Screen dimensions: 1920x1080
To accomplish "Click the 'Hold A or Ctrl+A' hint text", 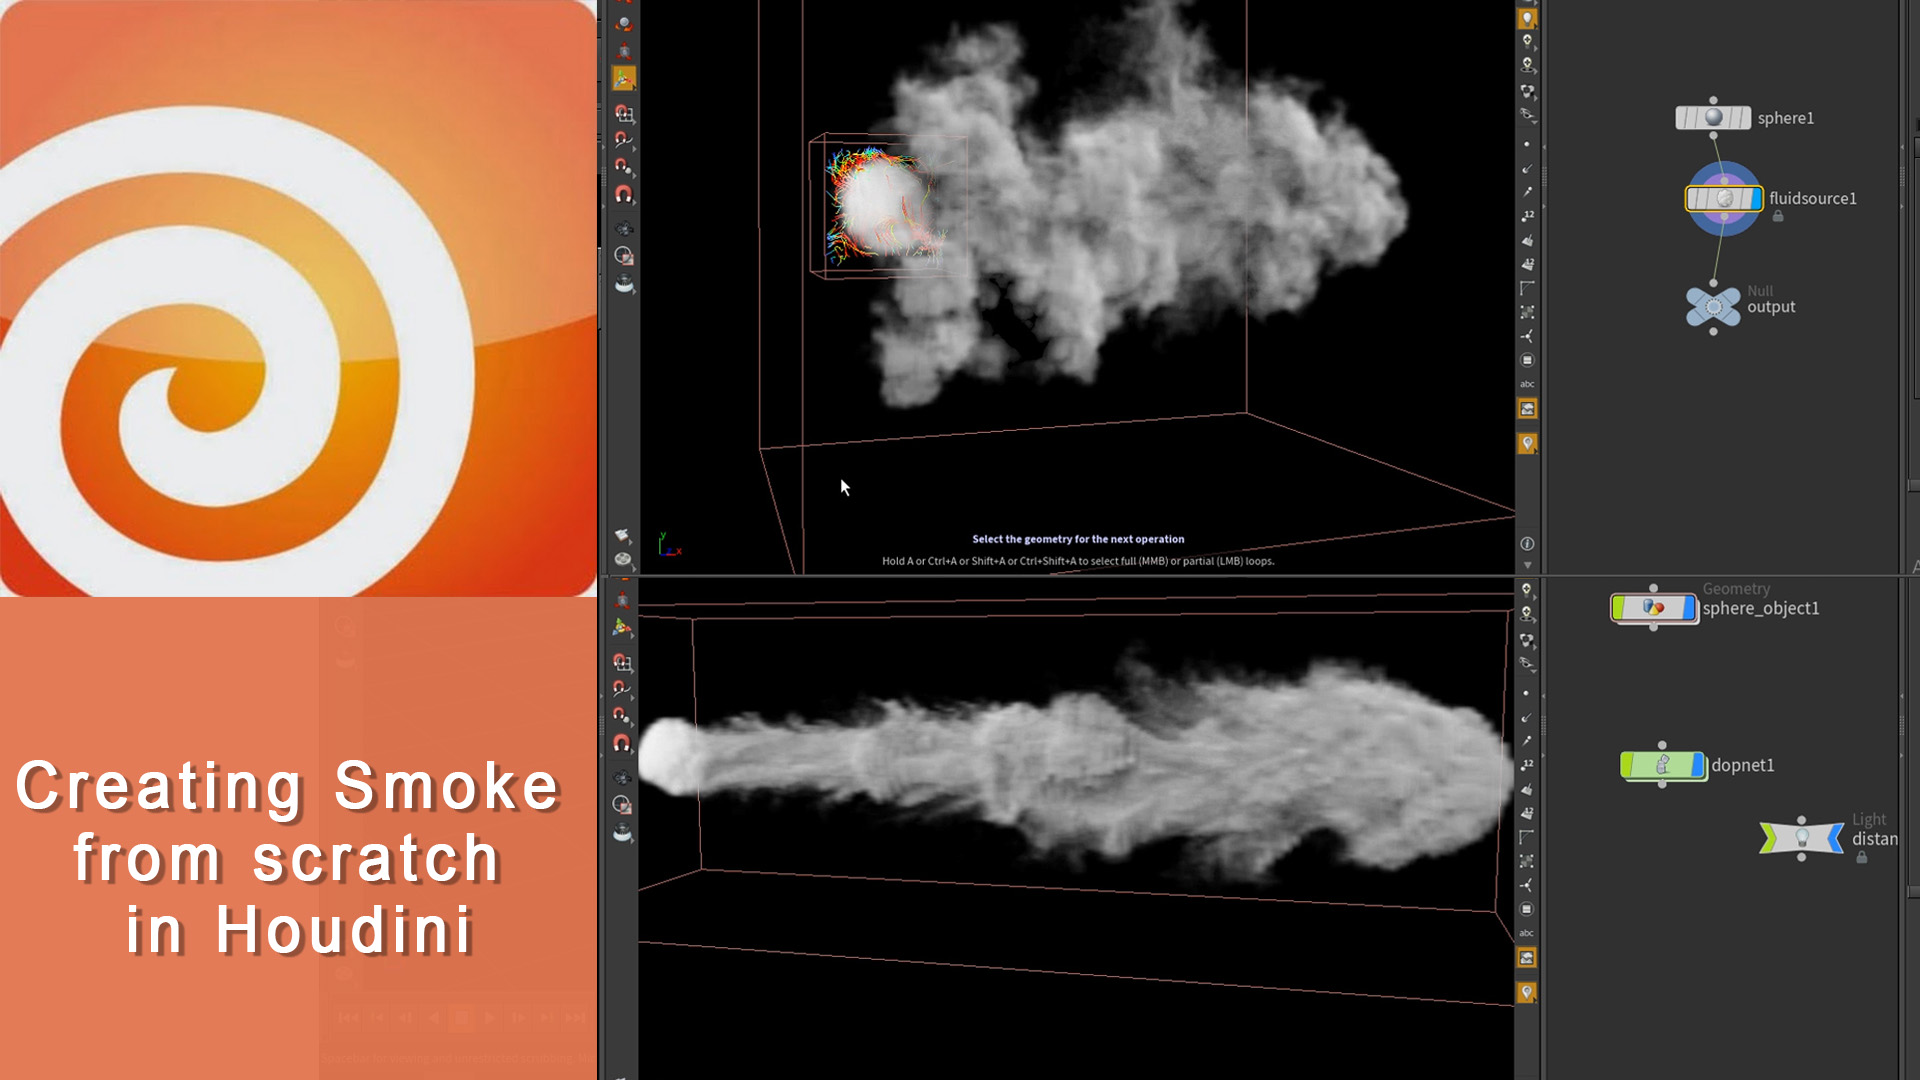I will 1078,561.
